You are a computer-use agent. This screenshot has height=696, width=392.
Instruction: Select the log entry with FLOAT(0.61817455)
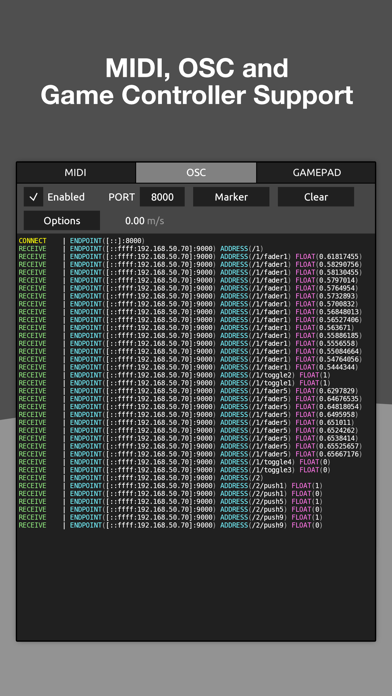point(190,257)
